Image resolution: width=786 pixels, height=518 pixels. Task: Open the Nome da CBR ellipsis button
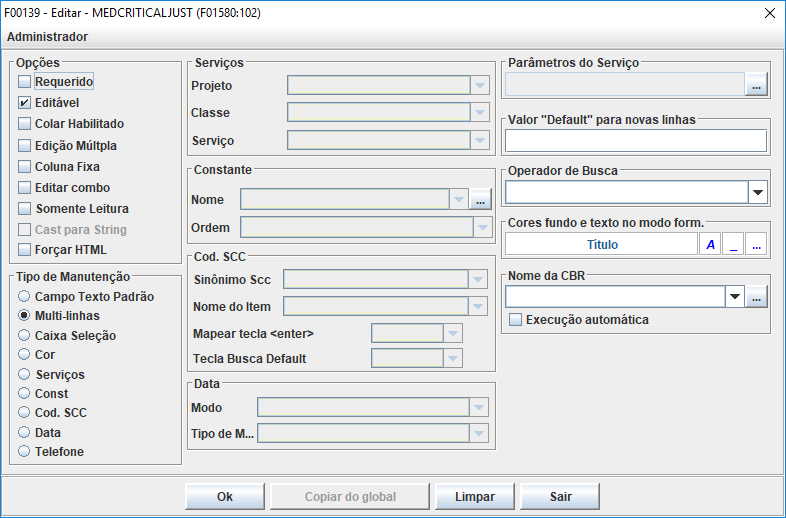[757, 297]
